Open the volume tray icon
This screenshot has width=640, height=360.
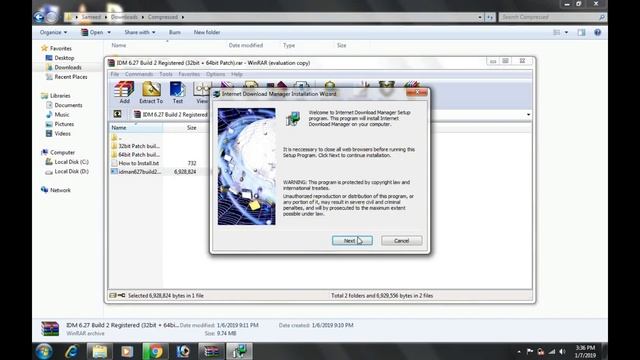point(562,351)
